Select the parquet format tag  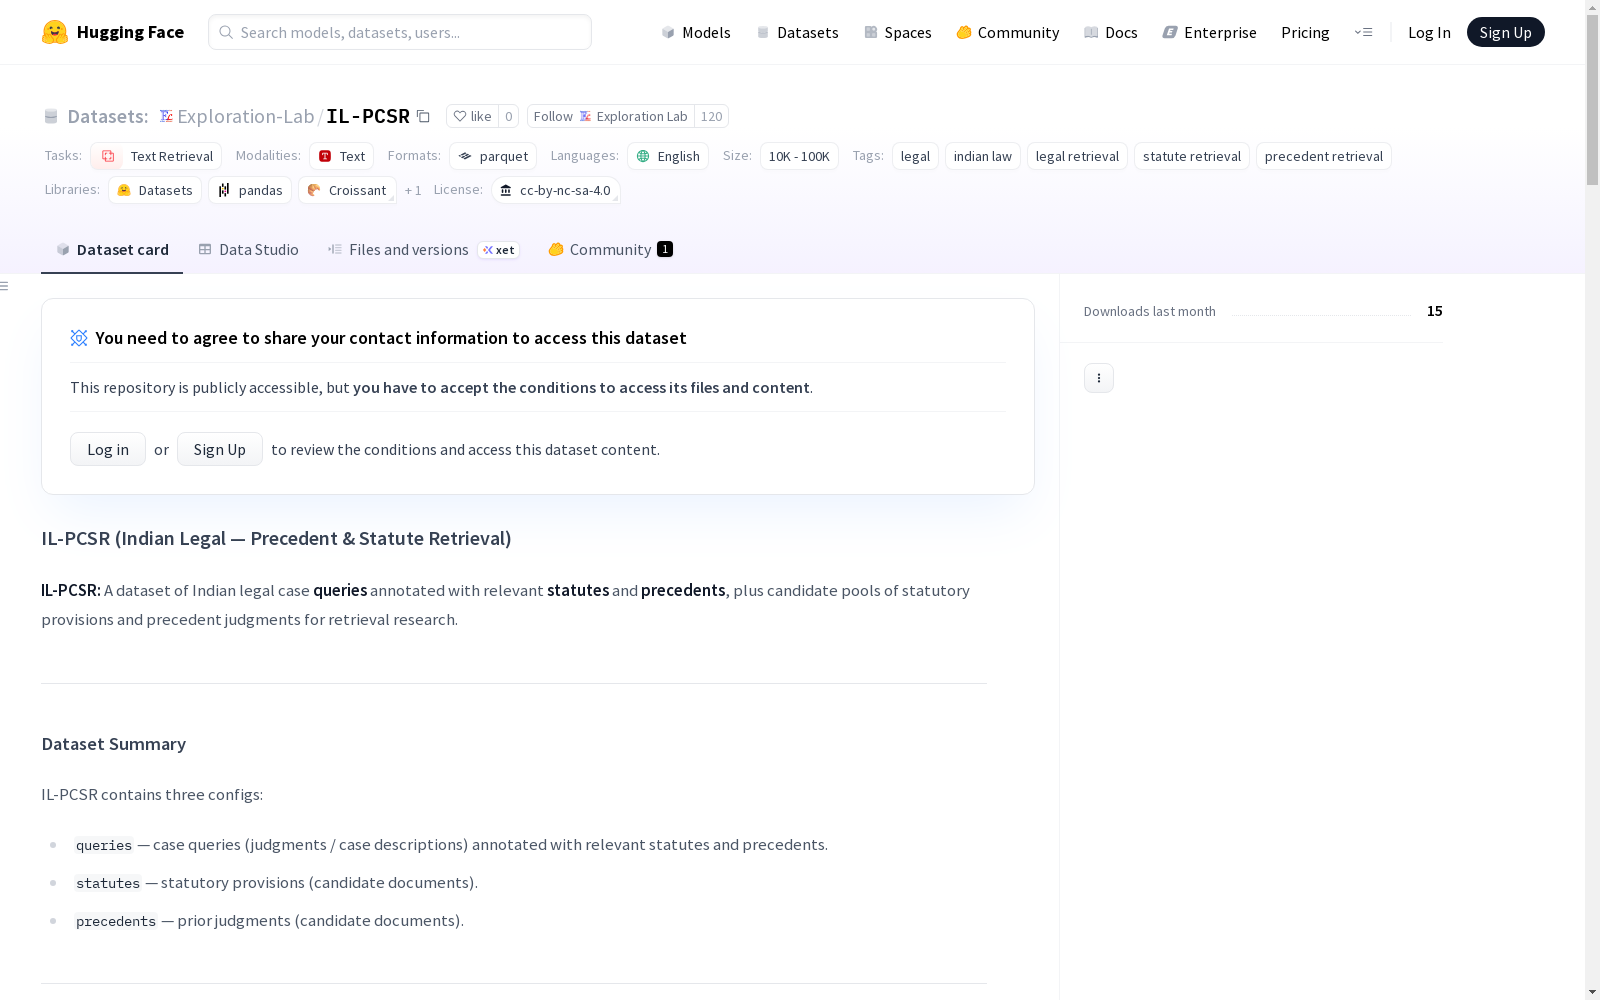493,156
